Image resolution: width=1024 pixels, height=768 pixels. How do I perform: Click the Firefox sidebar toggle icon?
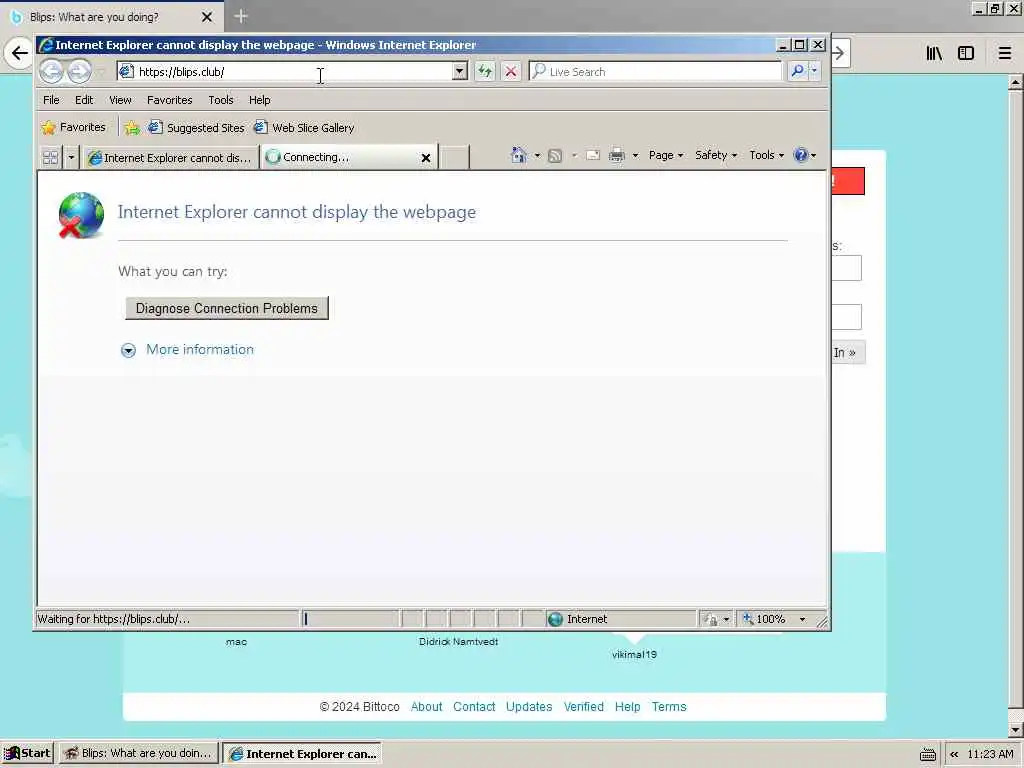click(x=966, y=53)
